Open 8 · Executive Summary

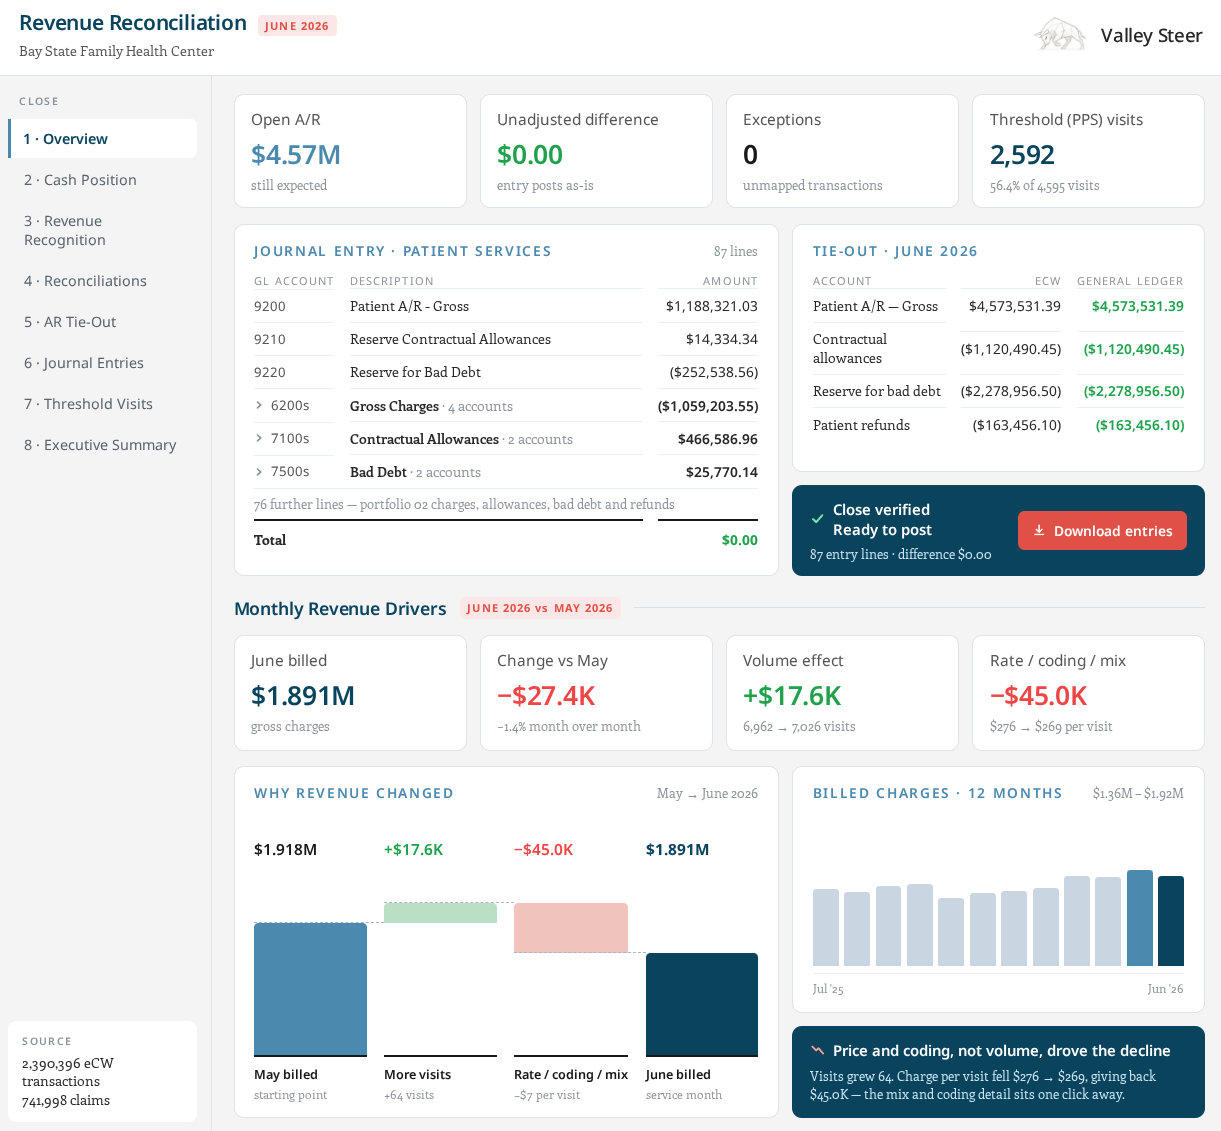[102, 445]
